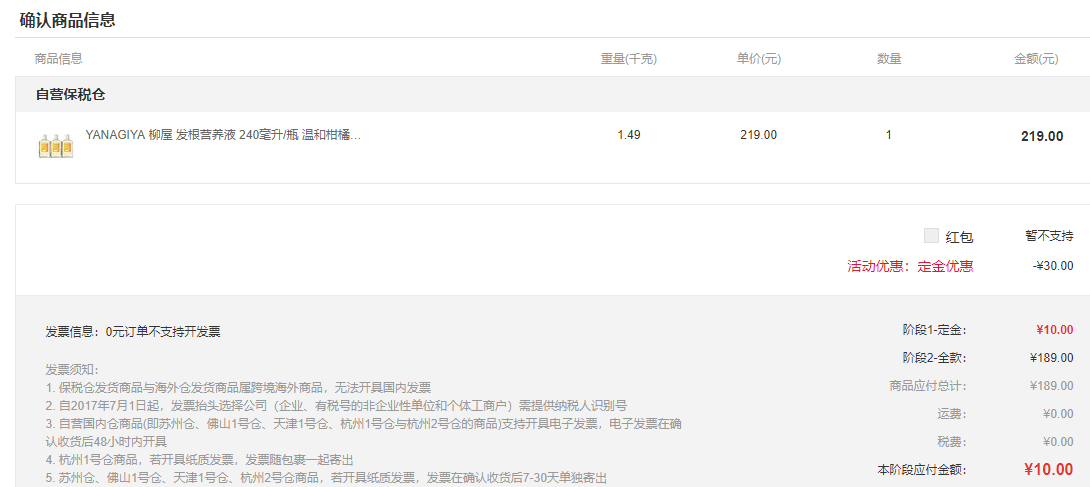The width and height of the screenshot is (1090, 487).
Task: Click the 本阶段应付金额 label
Action: click(922, 470)
